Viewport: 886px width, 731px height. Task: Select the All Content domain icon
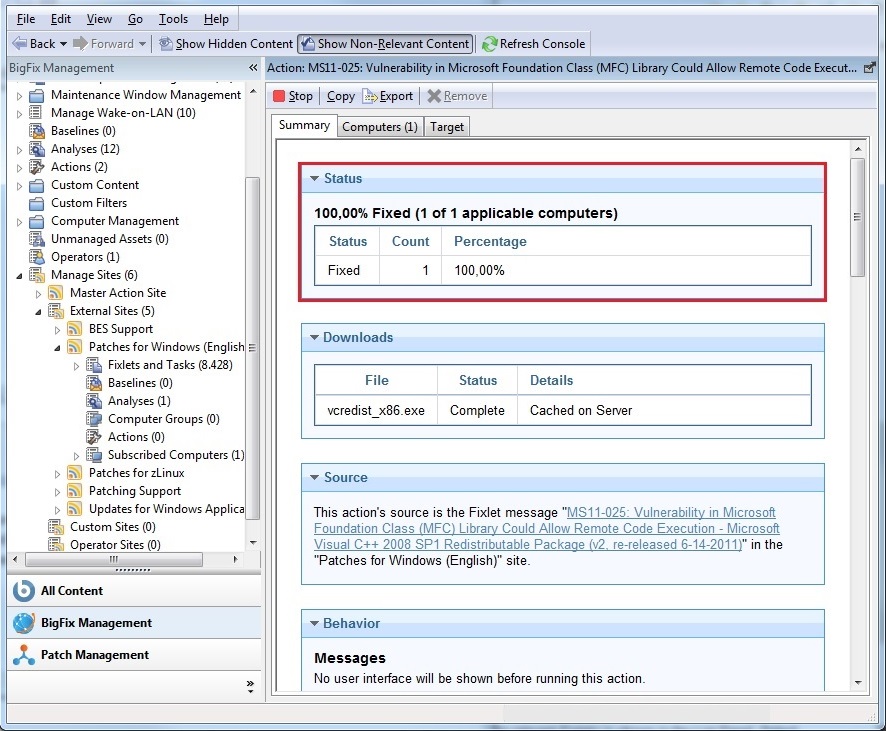[23, 591]
